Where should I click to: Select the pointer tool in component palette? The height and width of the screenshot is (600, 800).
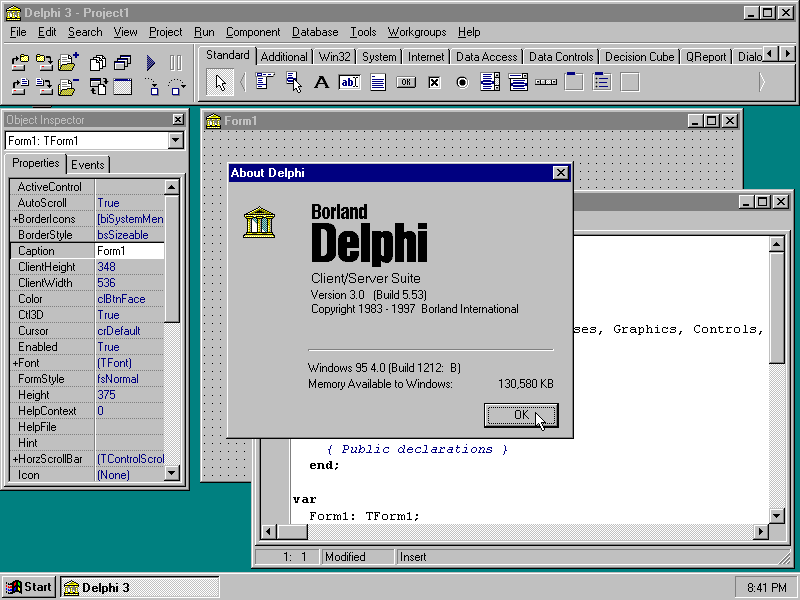[x=220, y=82]
